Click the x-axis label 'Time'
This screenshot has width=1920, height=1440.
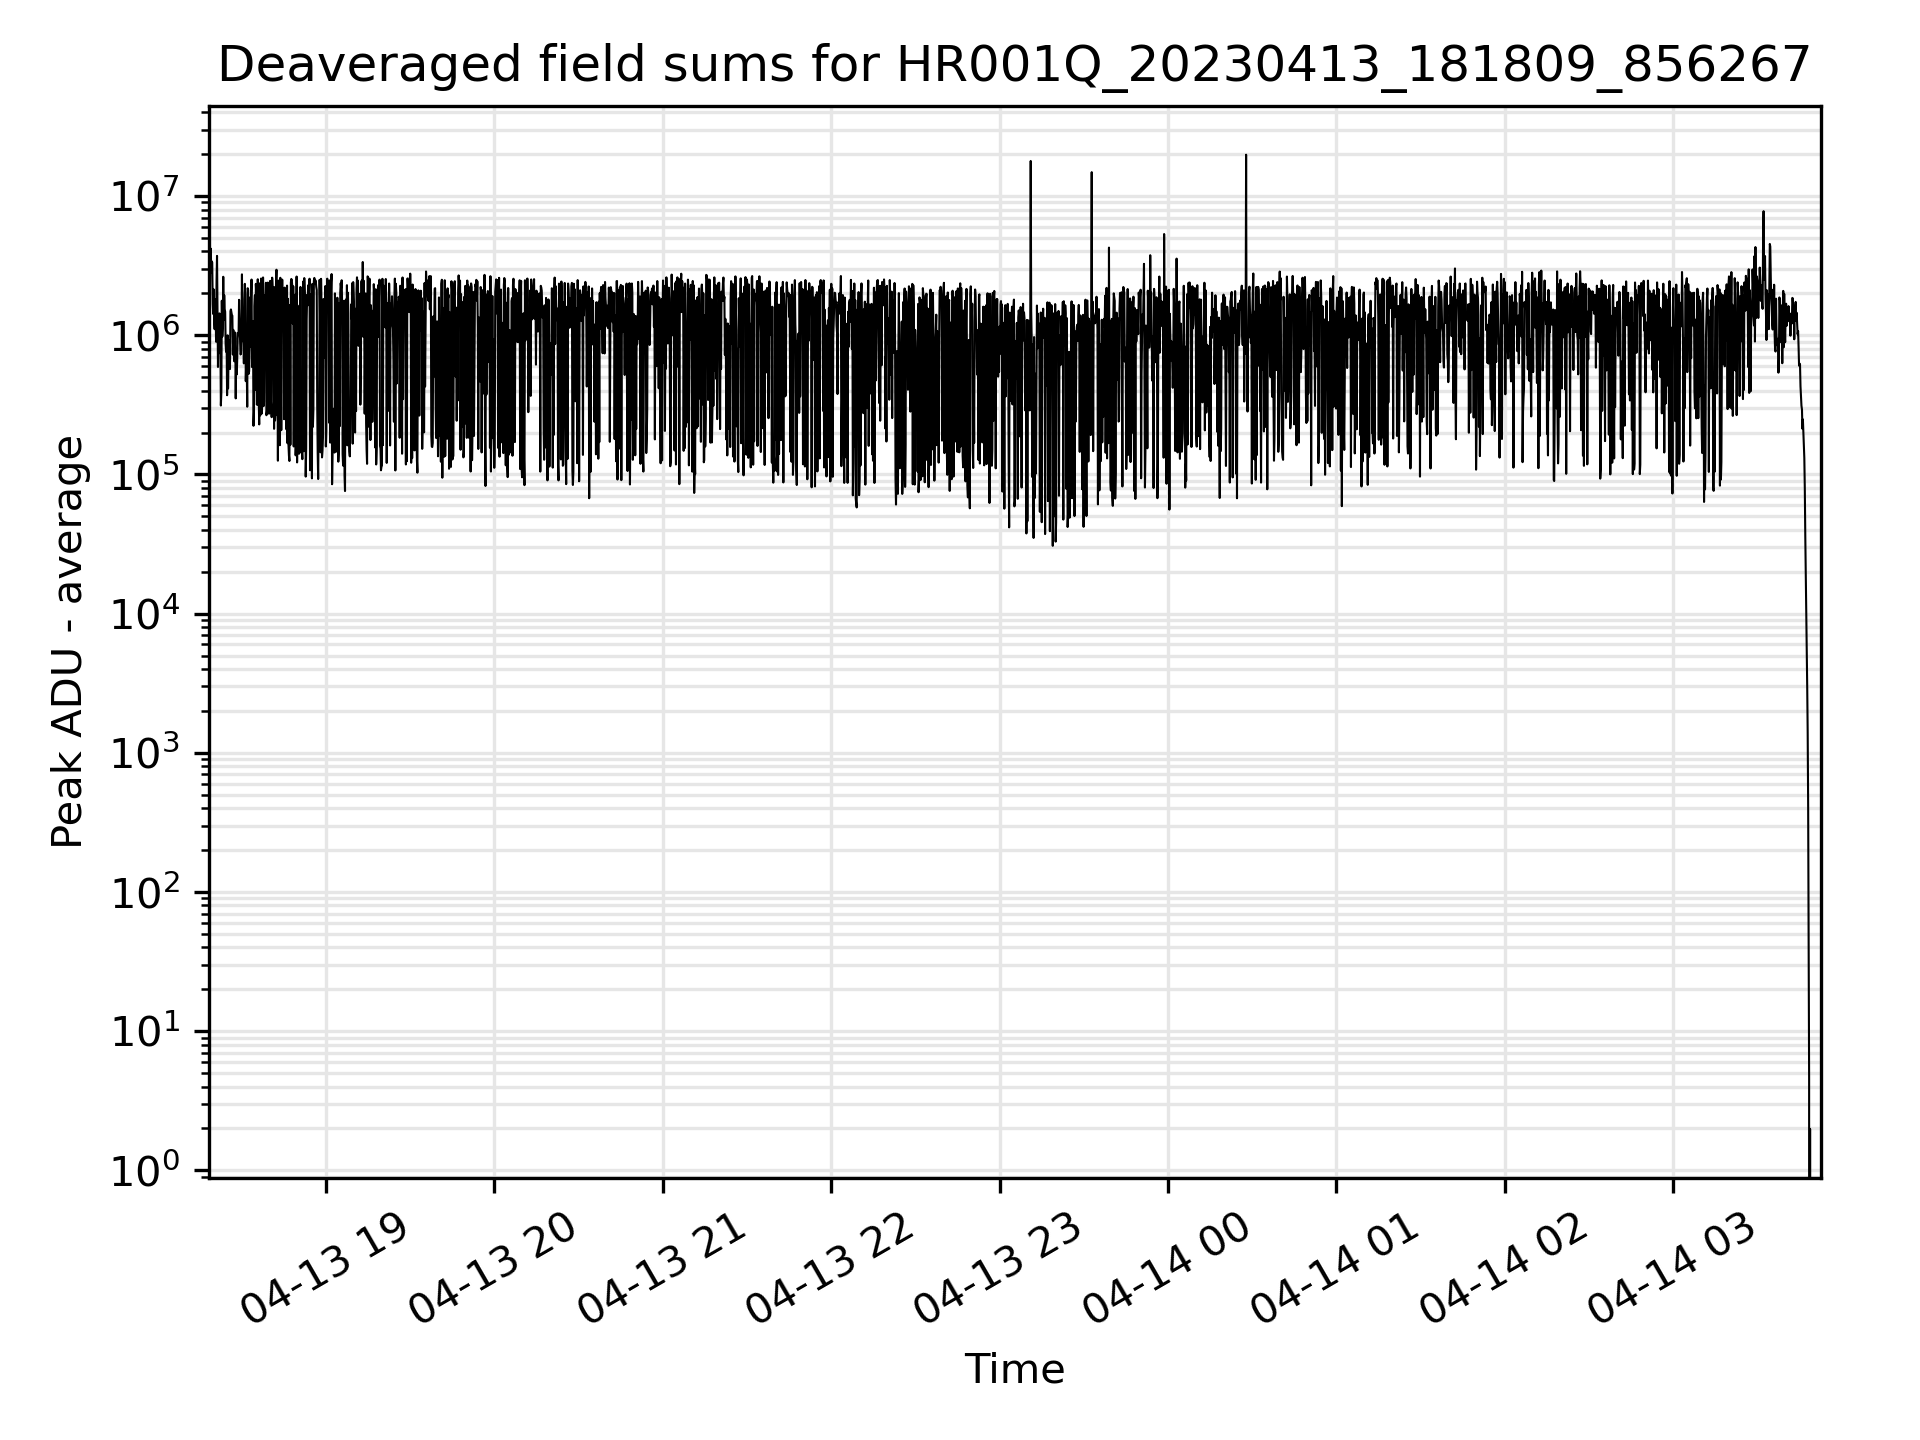coord(1014,1369)
